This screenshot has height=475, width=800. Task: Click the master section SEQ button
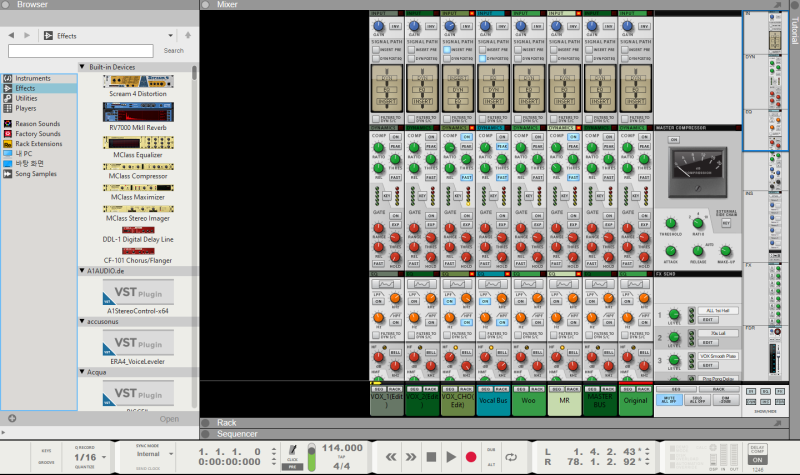[676, 389]
